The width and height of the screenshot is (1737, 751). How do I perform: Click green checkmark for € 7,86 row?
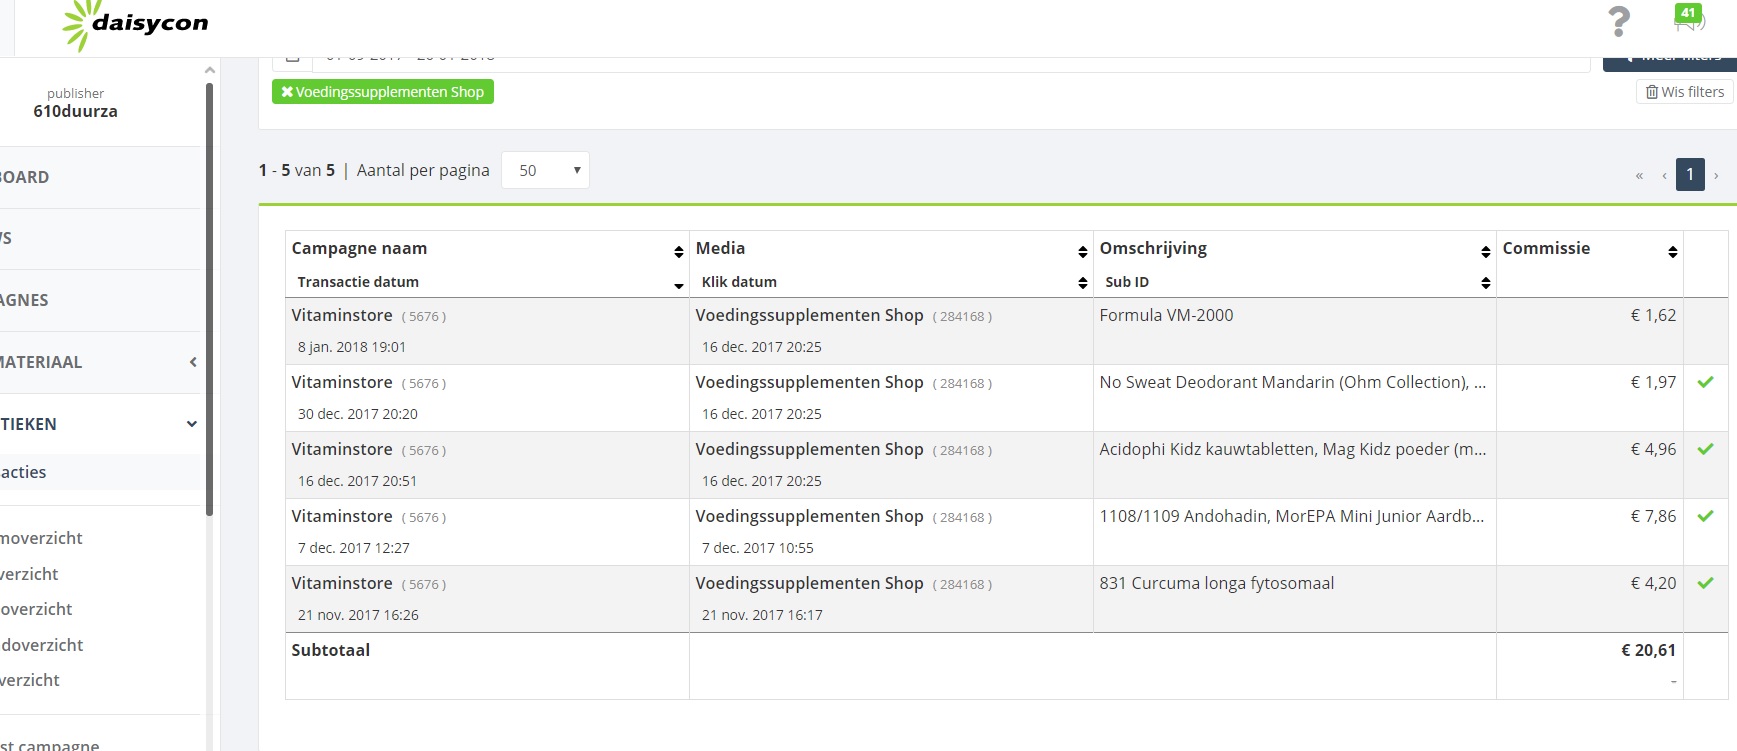(x=1706, y=516)
